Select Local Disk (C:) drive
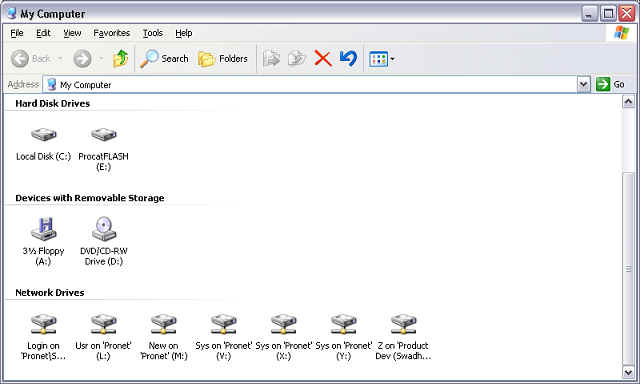 (x=43, y=144)
